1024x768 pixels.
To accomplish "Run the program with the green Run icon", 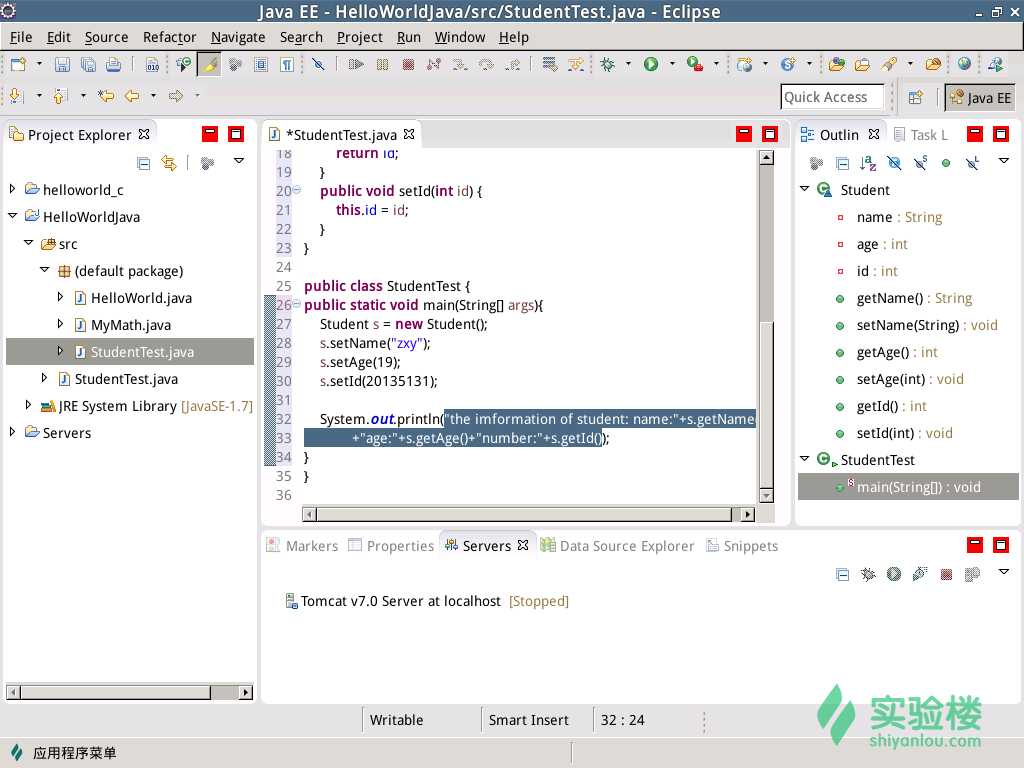I will click(650, 64).
